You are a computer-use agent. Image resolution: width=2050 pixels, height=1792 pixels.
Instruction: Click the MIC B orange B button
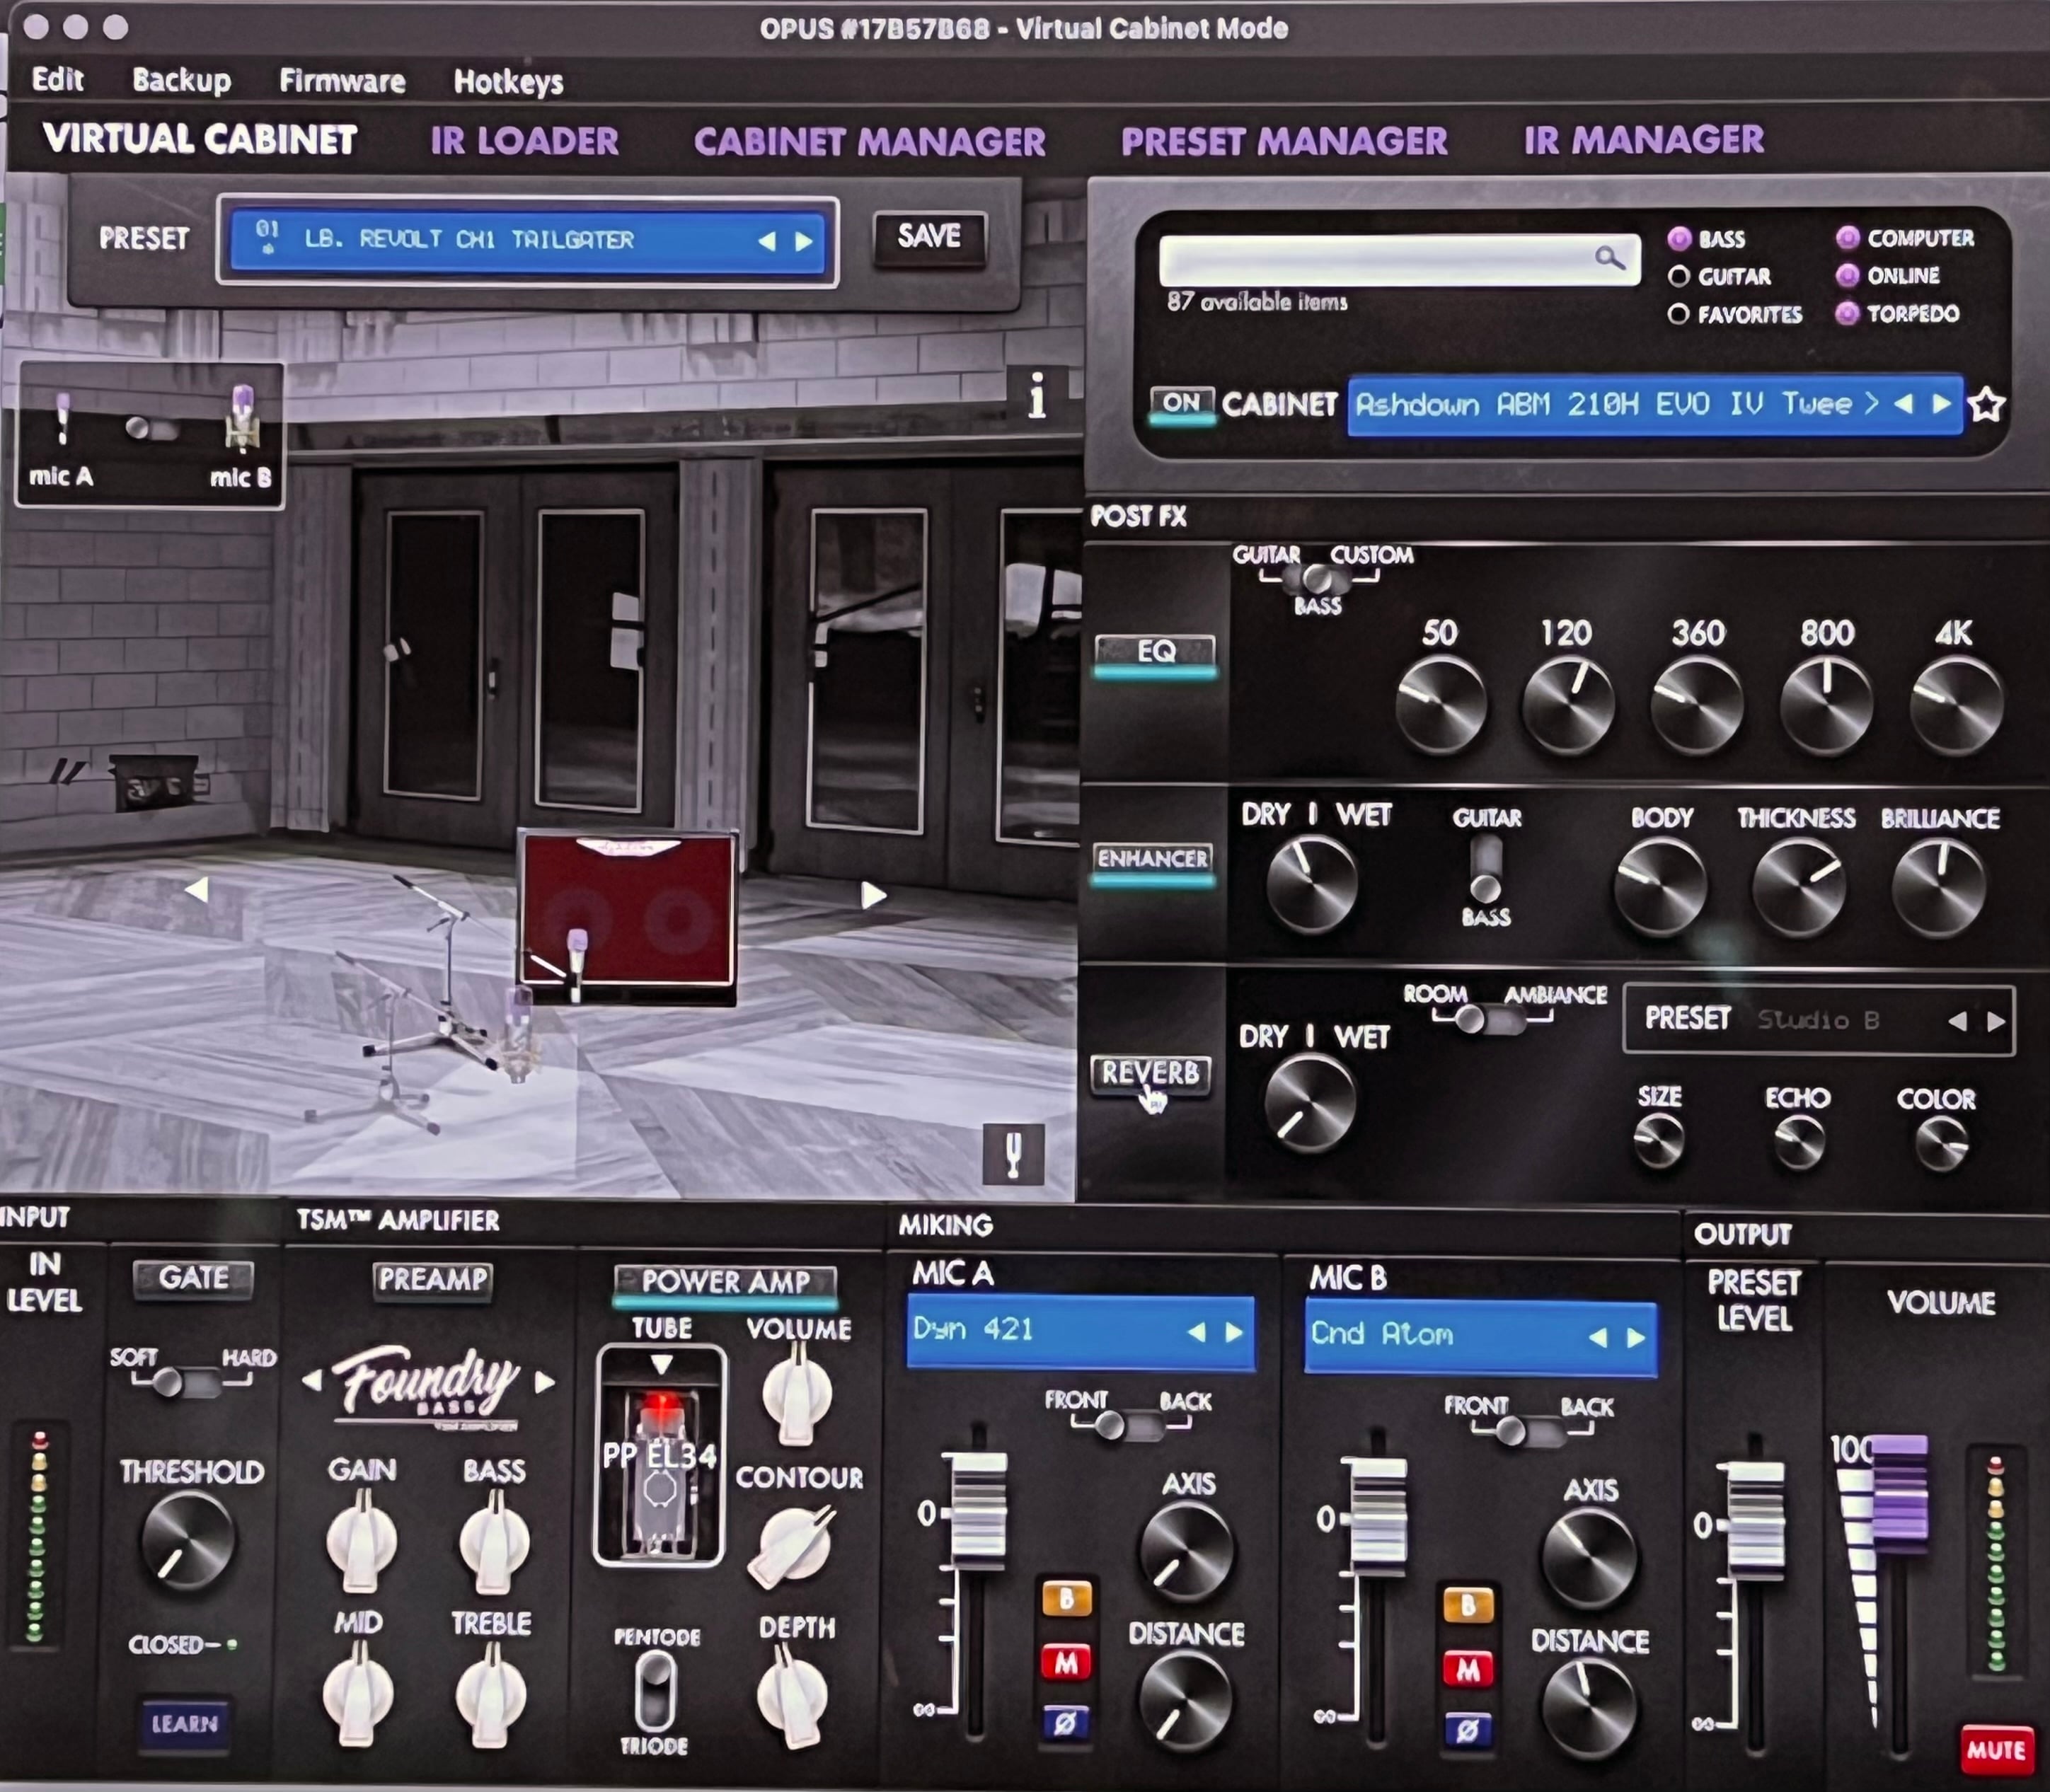tap(1467, 1605)
